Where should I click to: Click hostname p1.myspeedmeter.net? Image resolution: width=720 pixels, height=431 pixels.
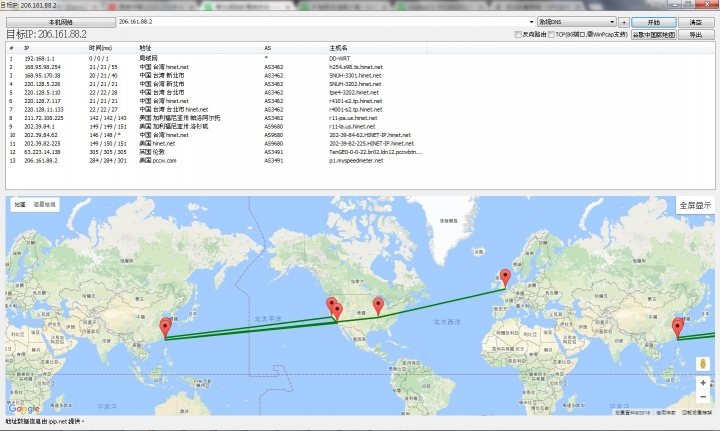[356, 161]
